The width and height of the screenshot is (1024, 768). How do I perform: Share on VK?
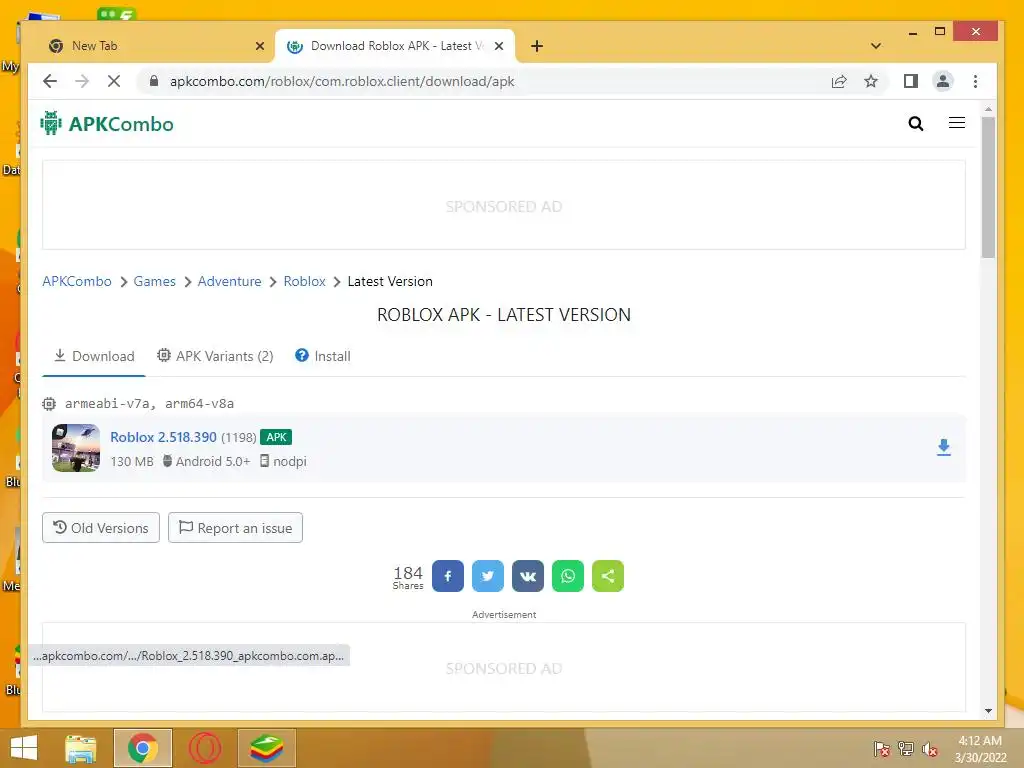pos(528,576)
